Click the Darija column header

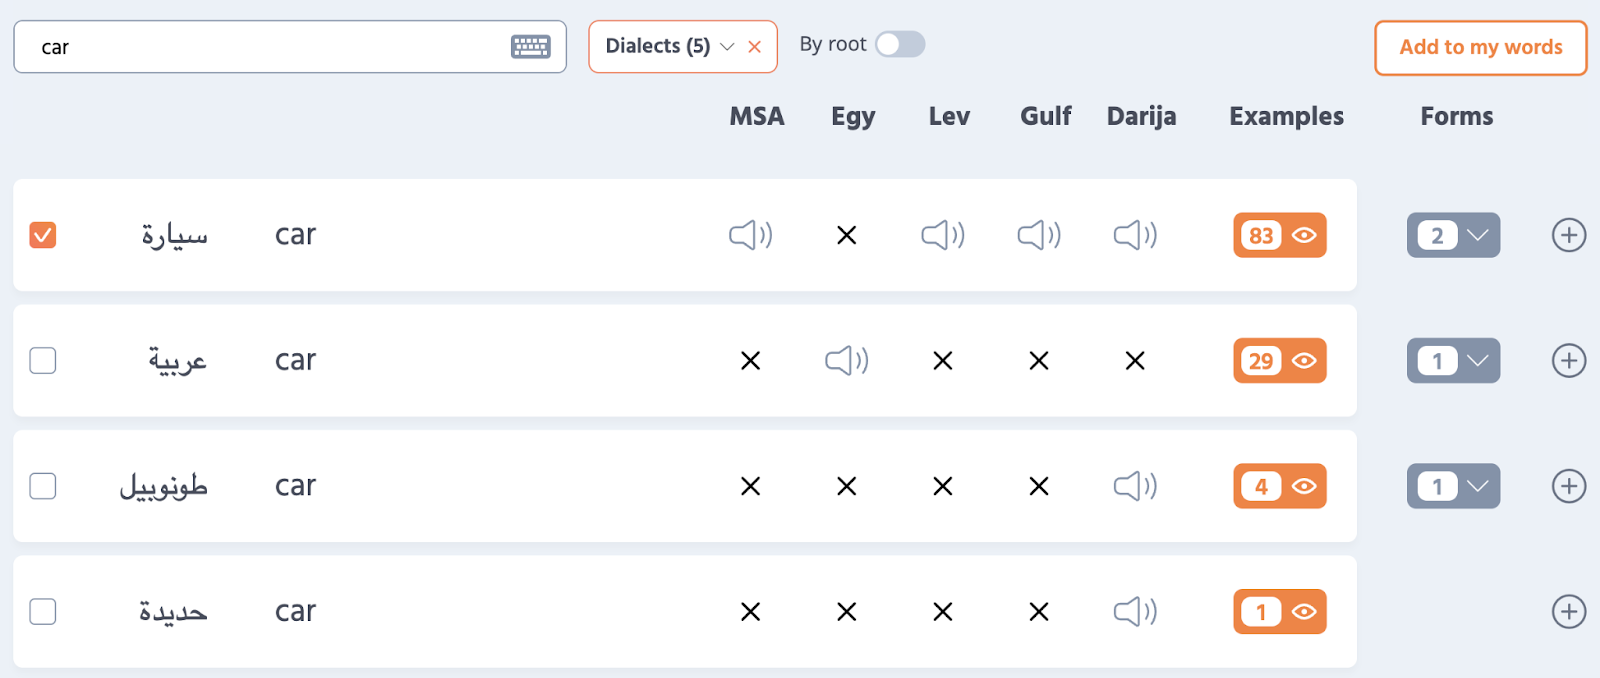click(x=1141, y=116)
